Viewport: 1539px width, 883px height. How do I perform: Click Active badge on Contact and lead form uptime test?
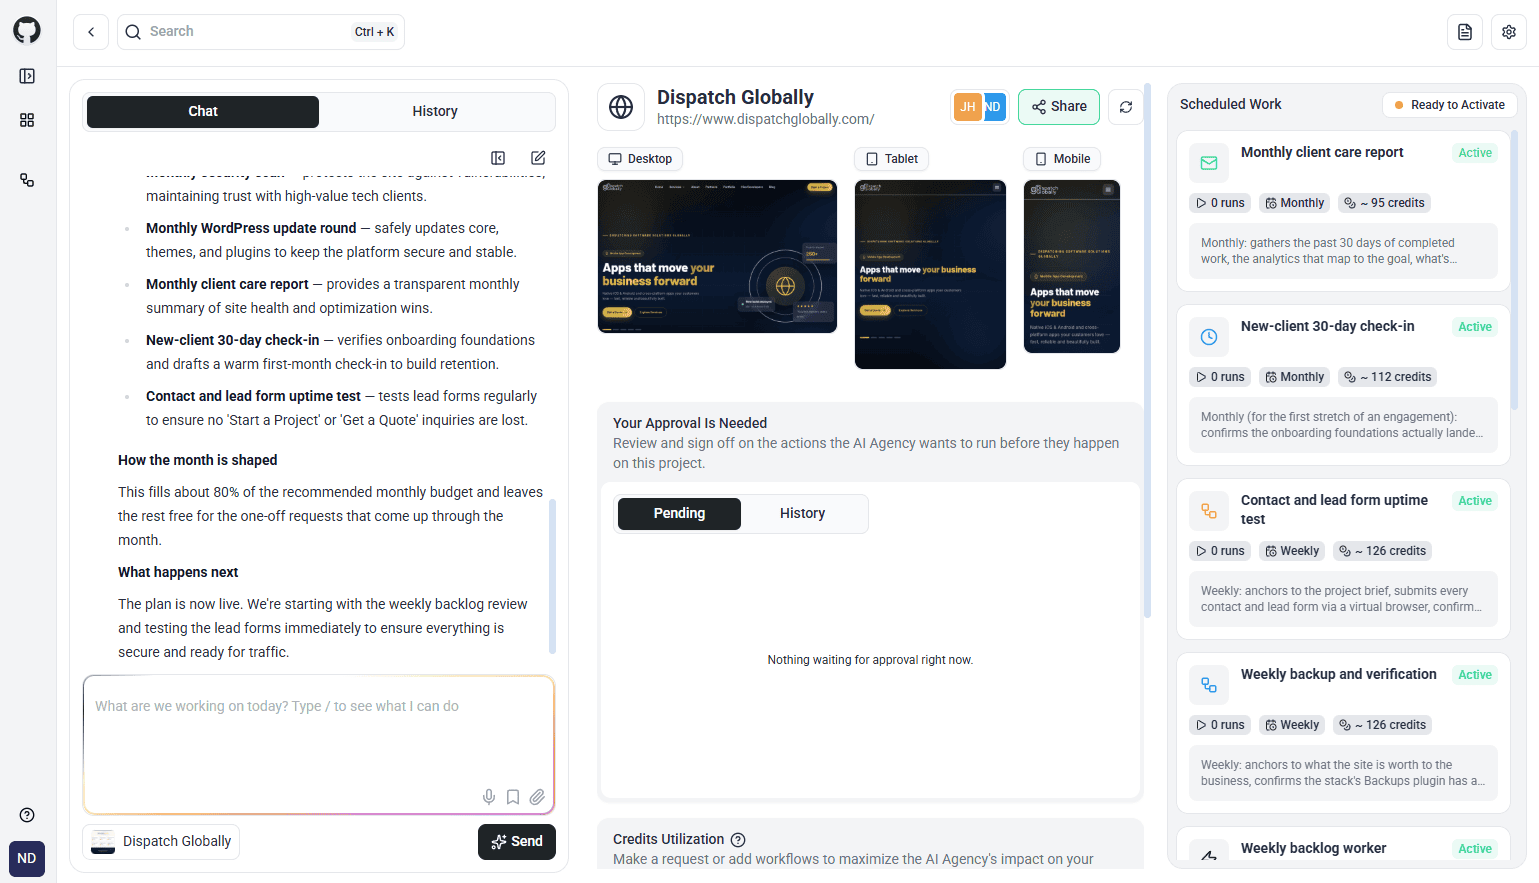(1475, 501)
